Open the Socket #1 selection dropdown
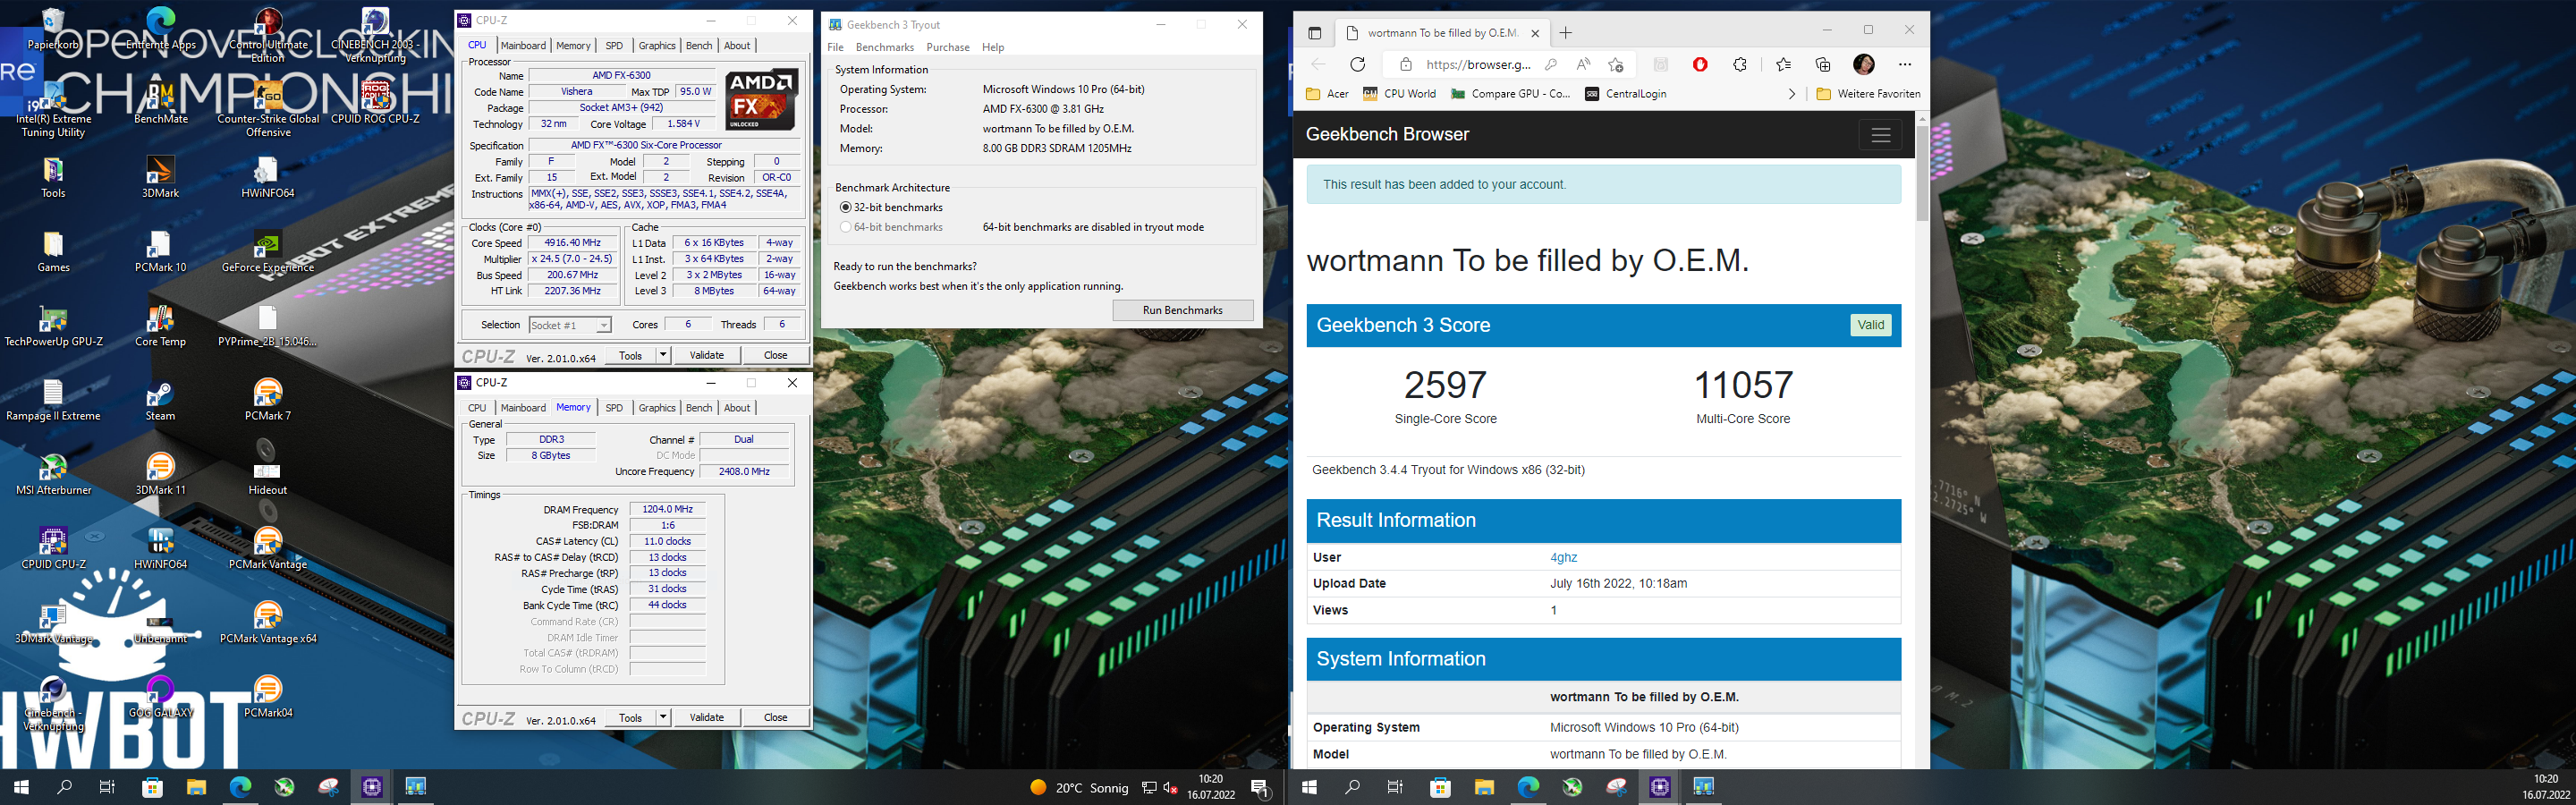 (x=569, y=325)
